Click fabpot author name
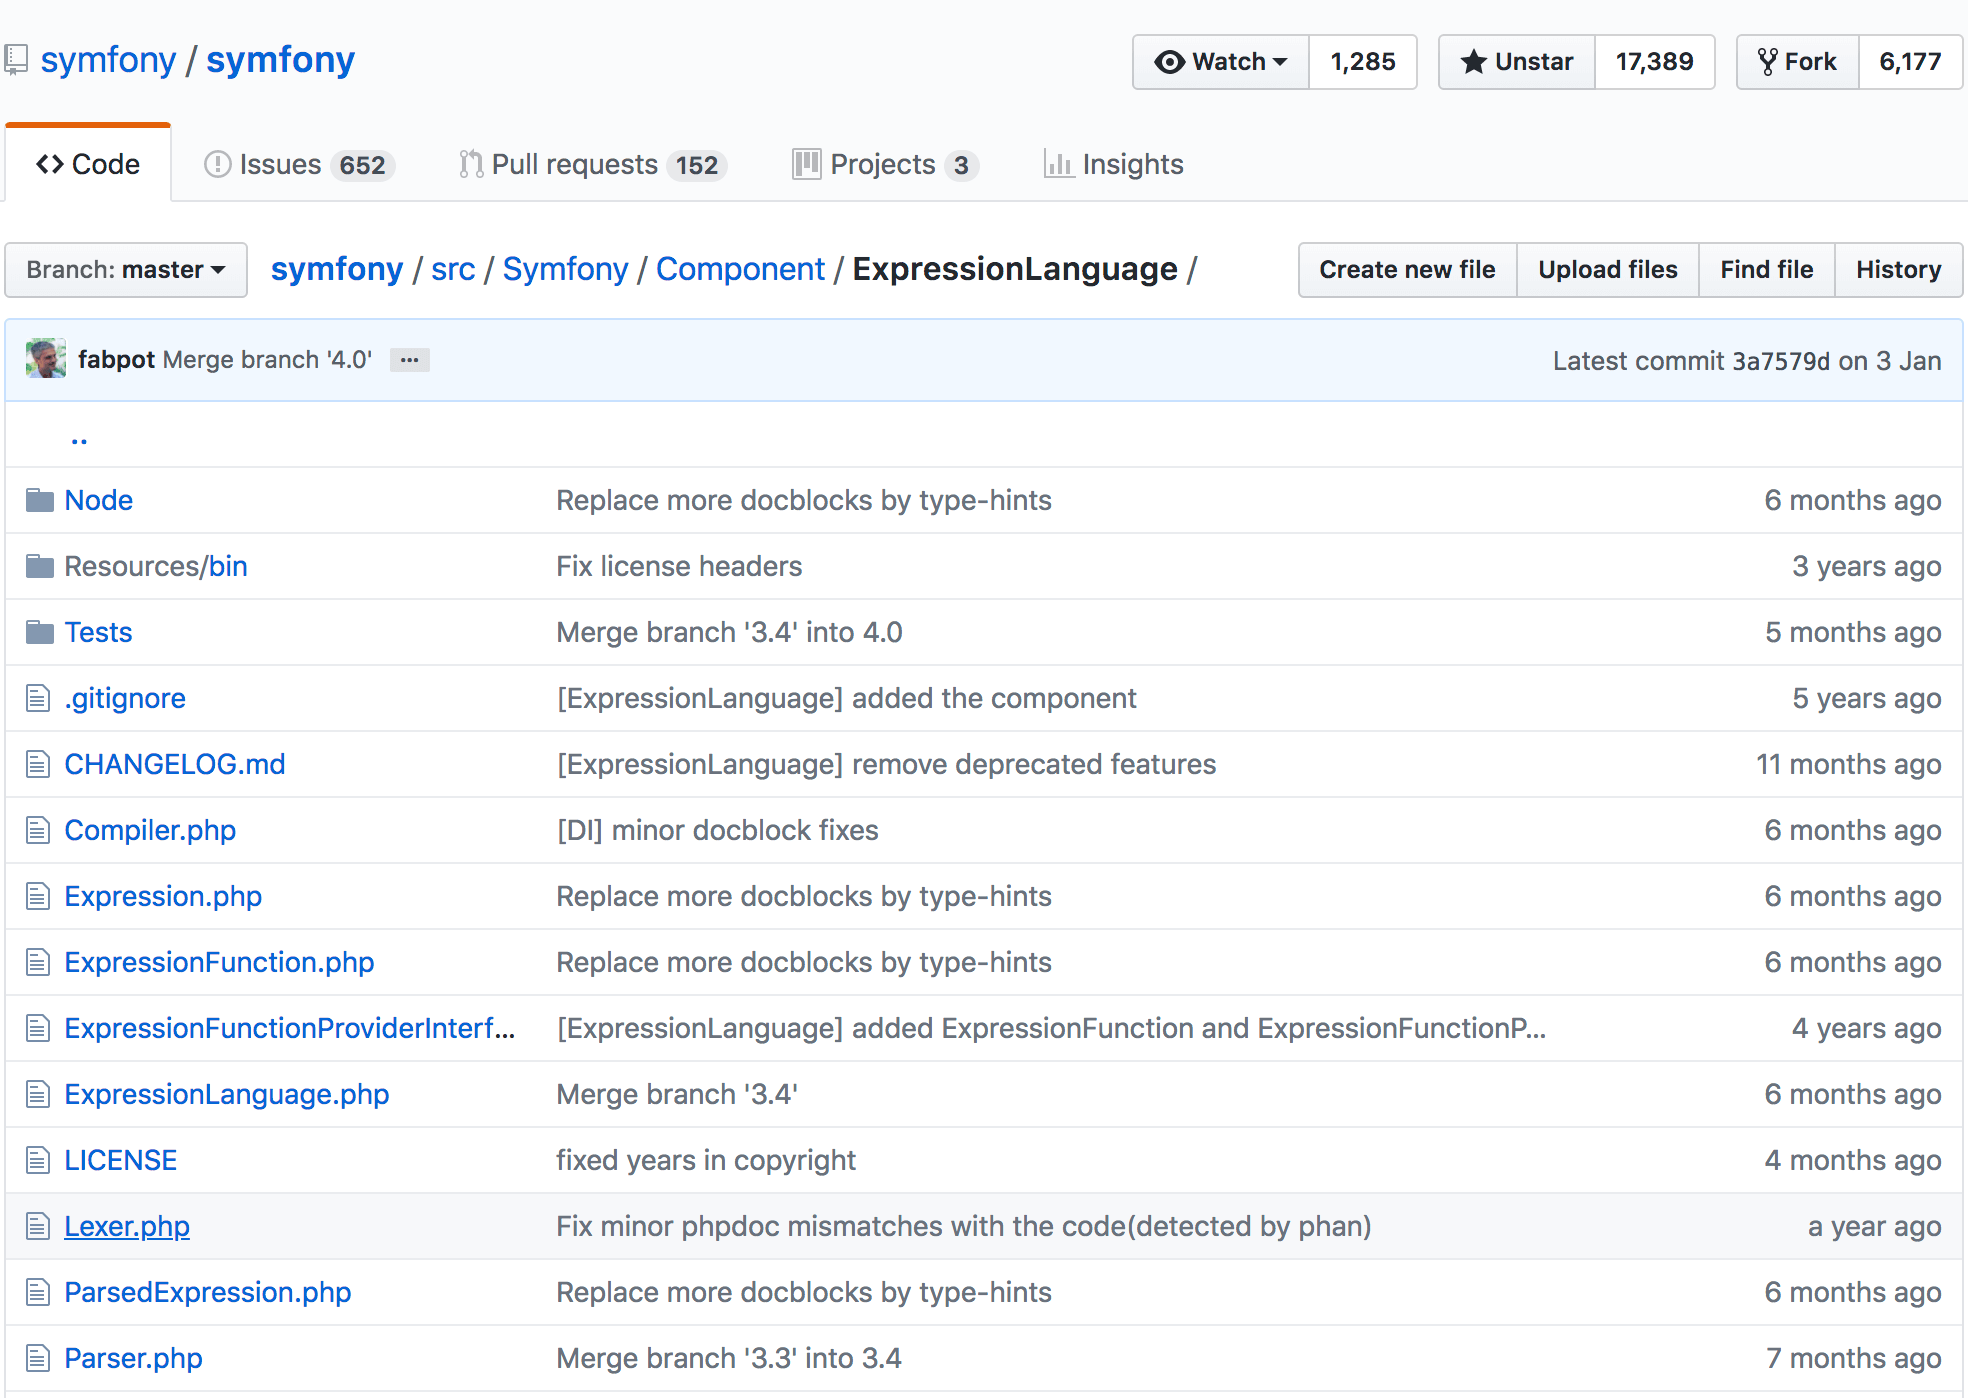Viewport: 1968px width, 1398px height. (116, 360)
